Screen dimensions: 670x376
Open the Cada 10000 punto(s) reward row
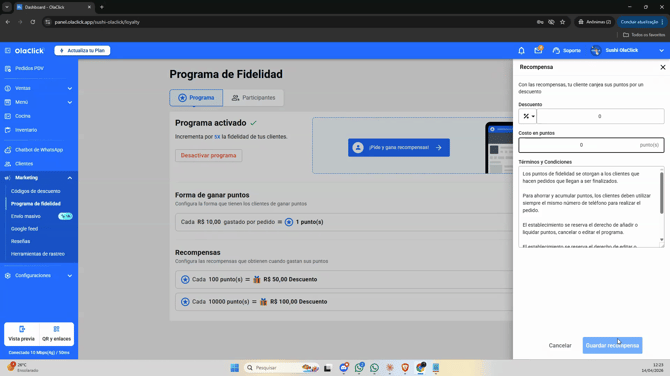tap(344, 302)
